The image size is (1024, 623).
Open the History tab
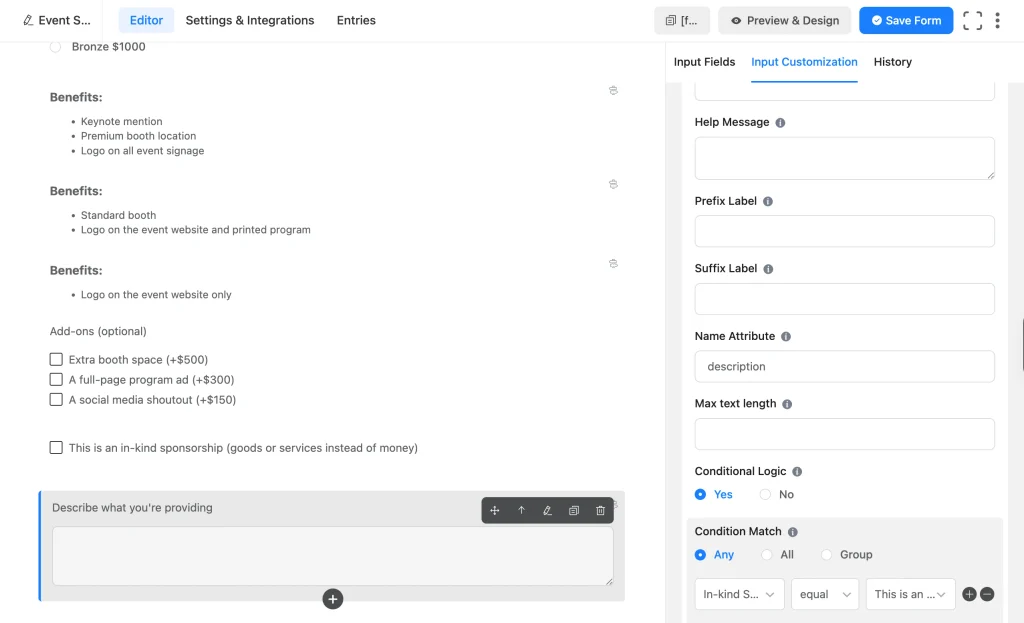[x=893, y=62]
